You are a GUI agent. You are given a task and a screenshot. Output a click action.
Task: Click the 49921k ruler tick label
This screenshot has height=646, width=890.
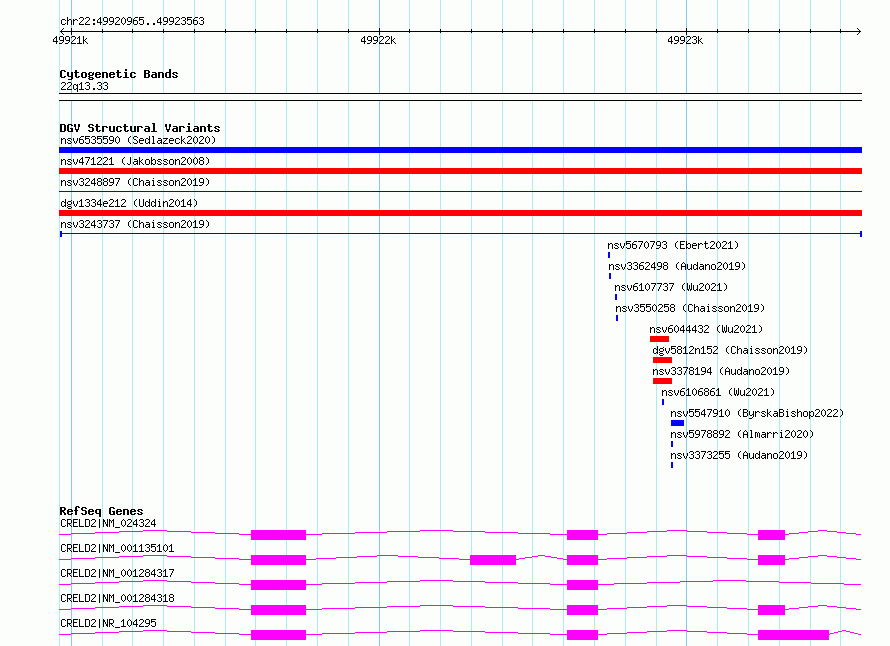[x=70, y=40]
